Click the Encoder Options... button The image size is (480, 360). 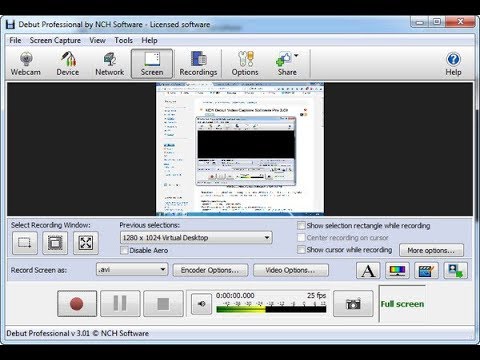click(210, 270)
